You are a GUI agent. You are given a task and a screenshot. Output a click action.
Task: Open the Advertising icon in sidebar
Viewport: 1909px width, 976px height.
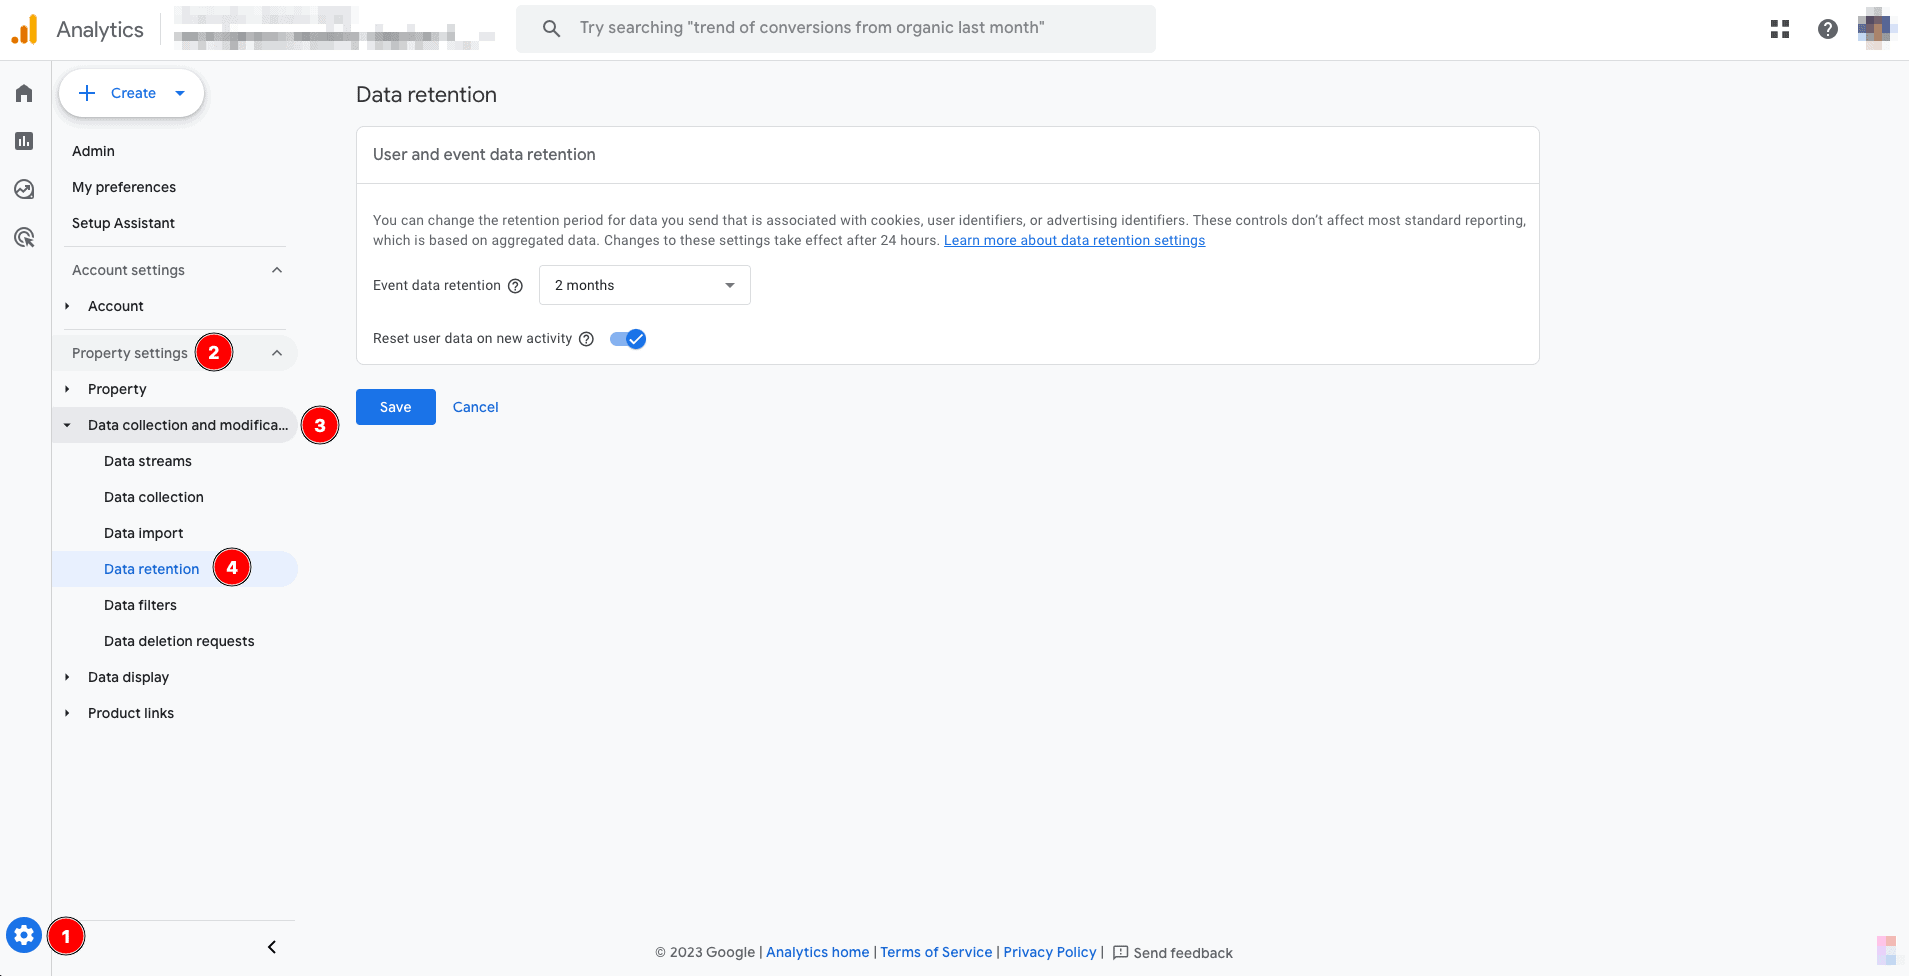24,237
